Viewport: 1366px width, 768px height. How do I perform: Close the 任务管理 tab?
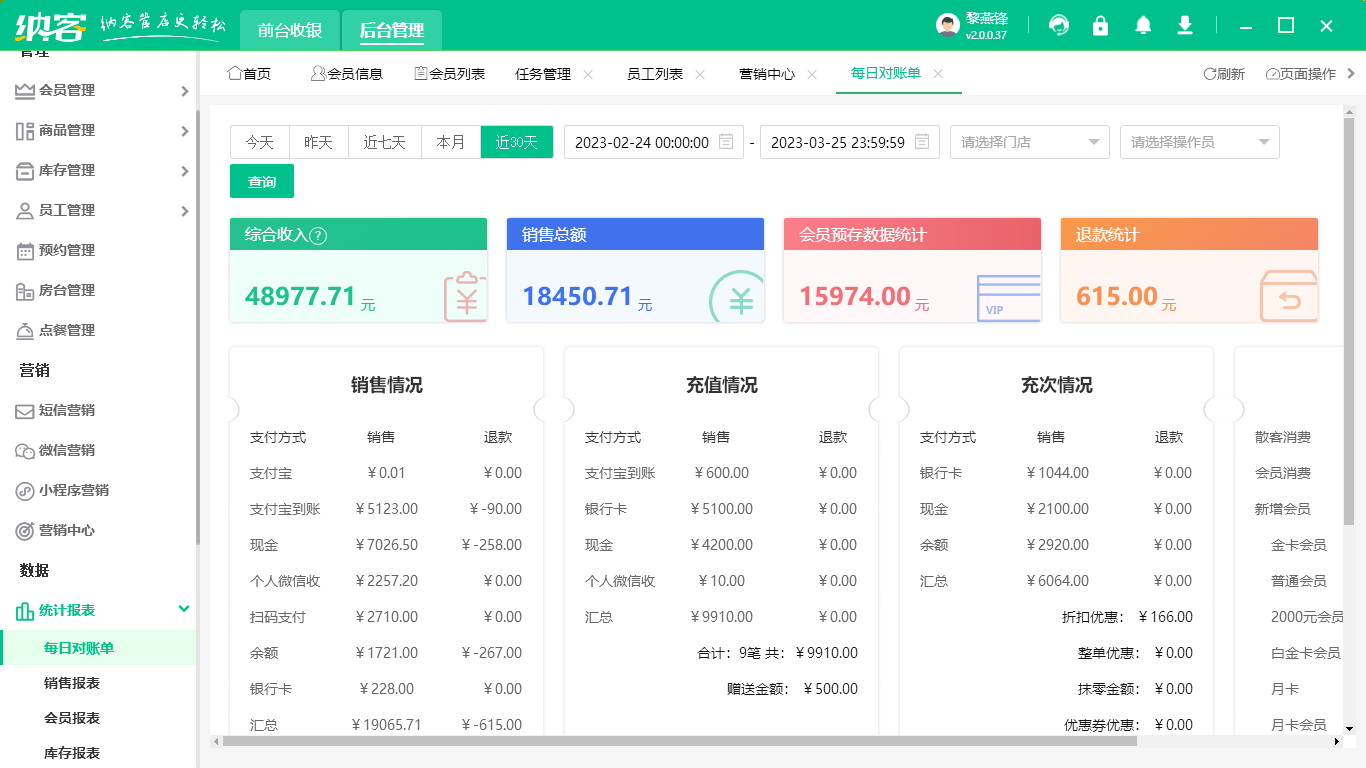click(588, 74)
